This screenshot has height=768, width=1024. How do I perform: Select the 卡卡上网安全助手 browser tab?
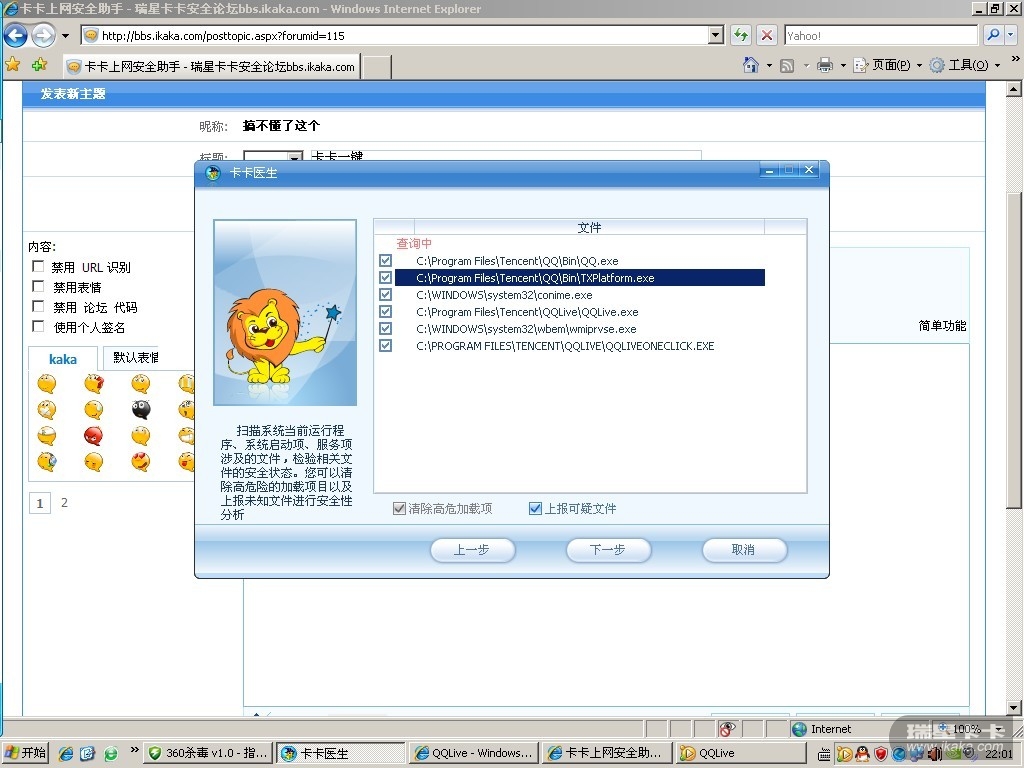[212, 67]
